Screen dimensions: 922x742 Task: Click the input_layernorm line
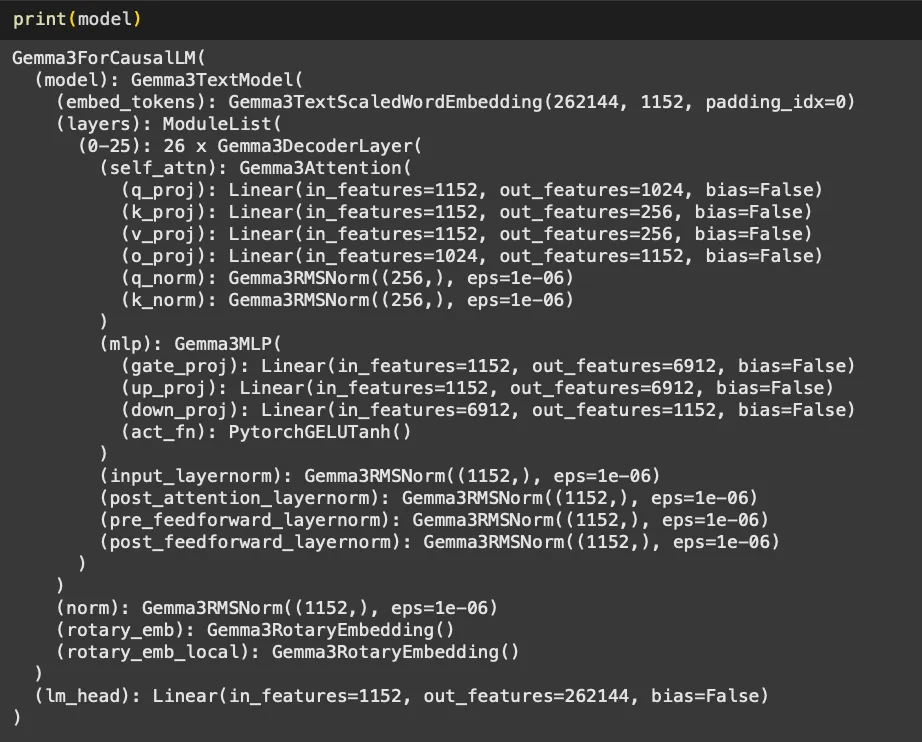[380, 475]
